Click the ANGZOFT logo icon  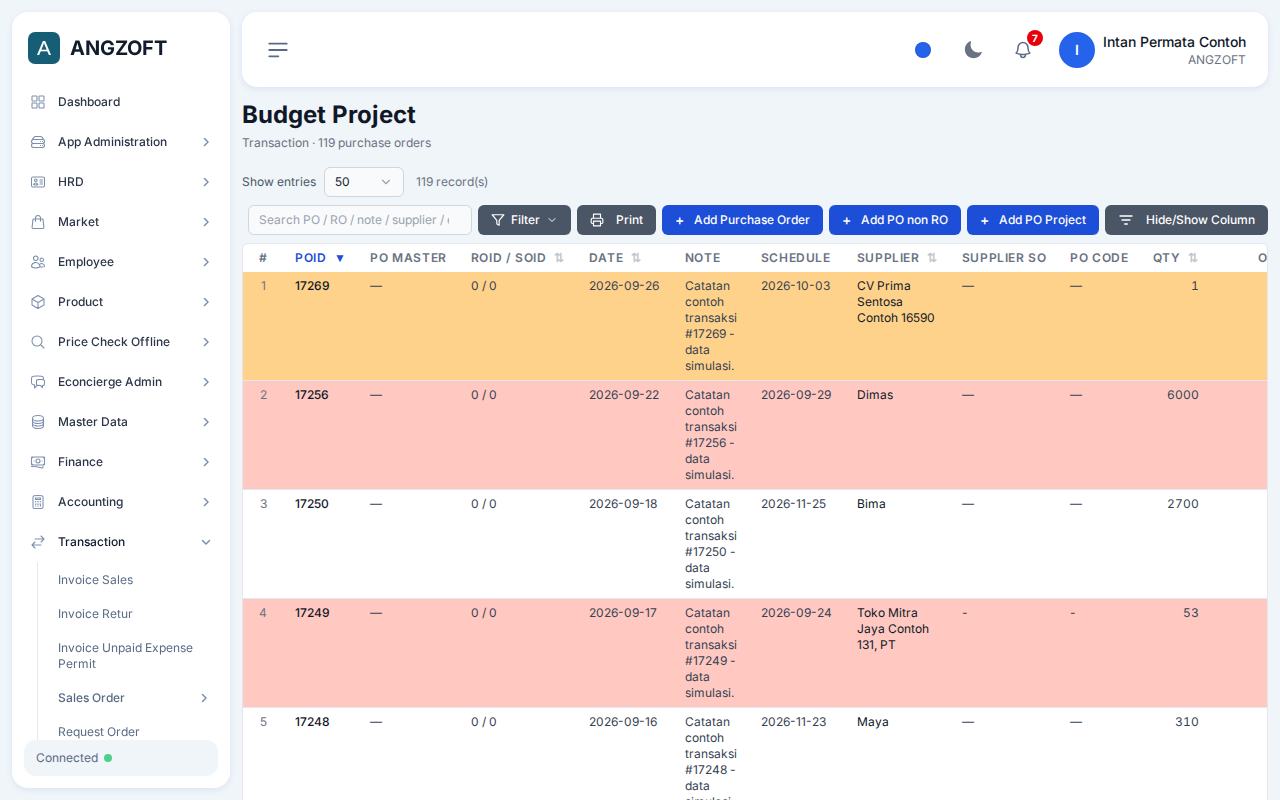[x=44, y=48]
